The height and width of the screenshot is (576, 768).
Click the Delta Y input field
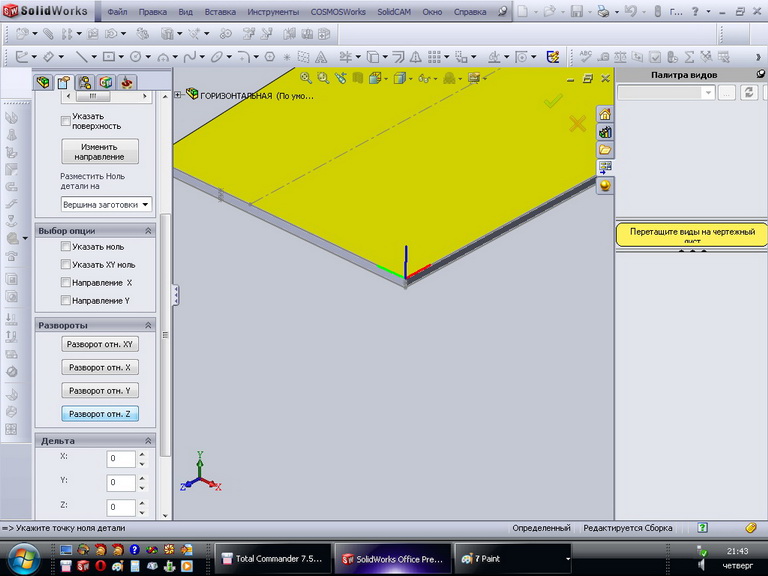pyautogui.click(x=120, y=482)
